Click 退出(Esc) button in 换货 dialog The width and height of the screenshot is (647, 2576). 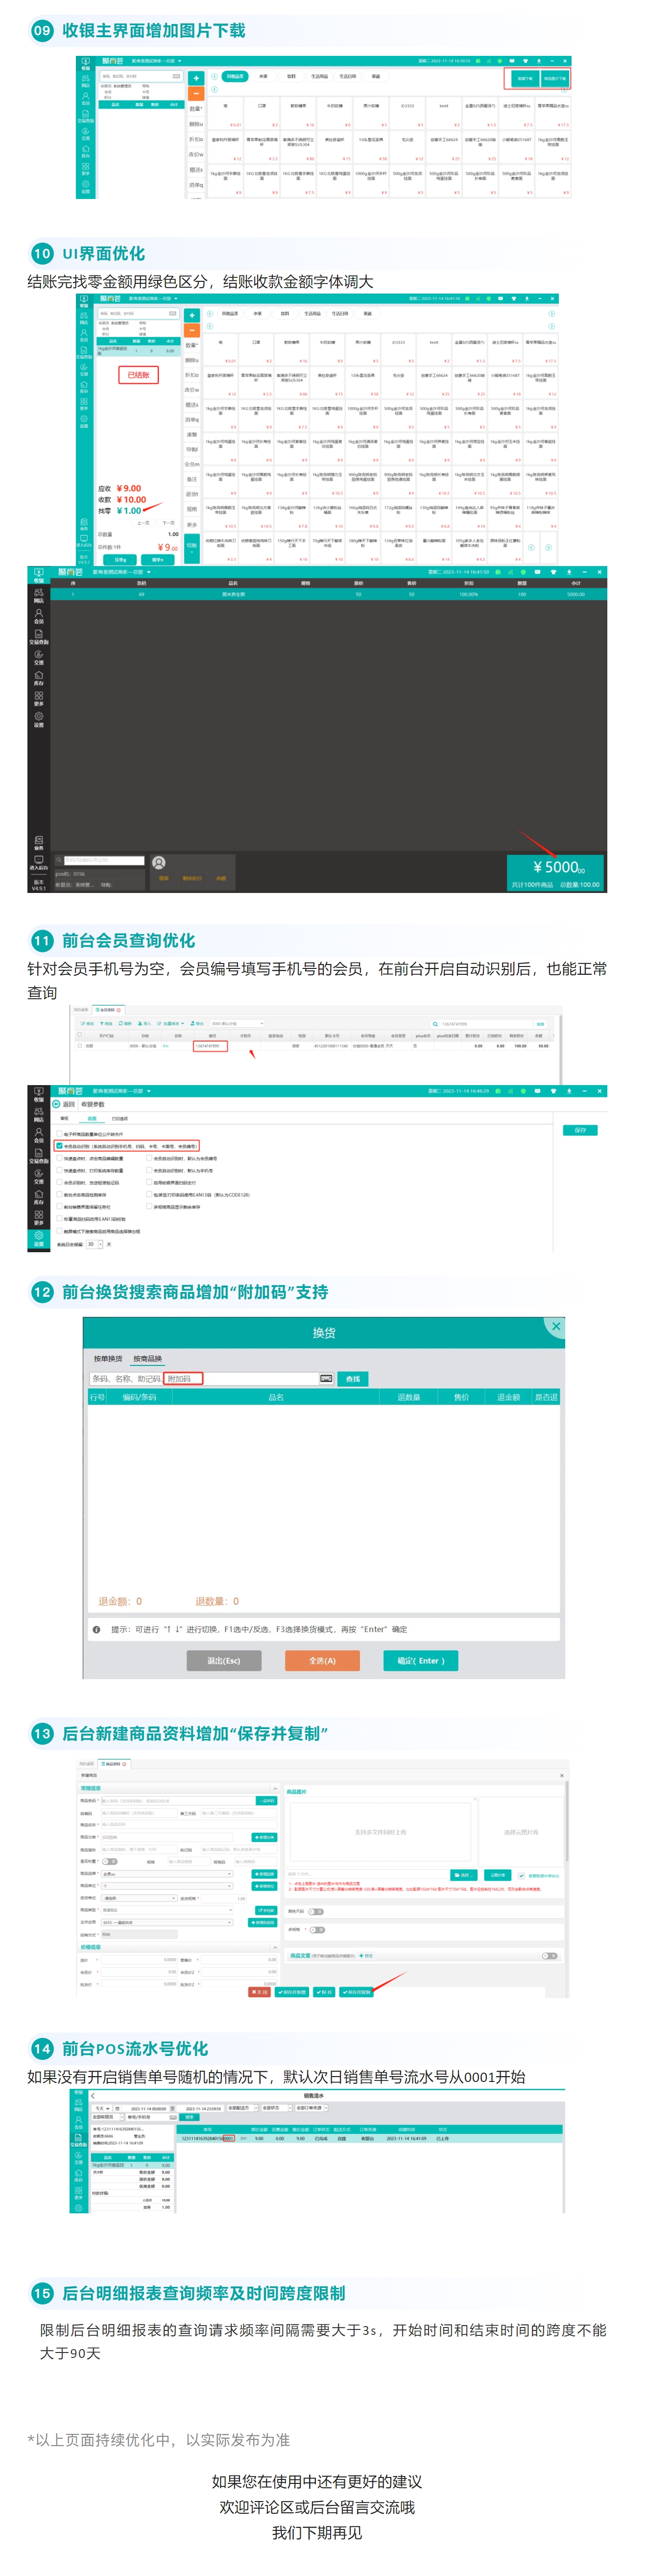coord(224,1660)
